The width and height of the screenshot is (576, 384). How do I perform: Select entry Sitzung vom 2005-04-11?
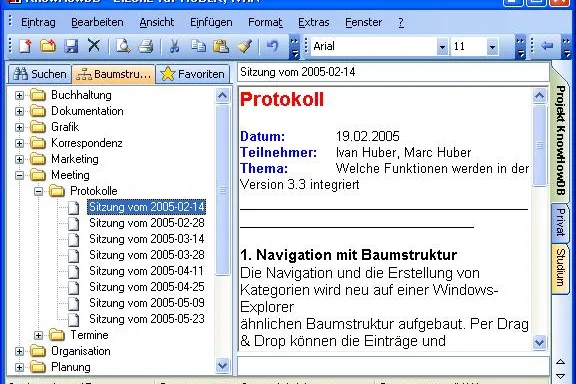(146, 271)
